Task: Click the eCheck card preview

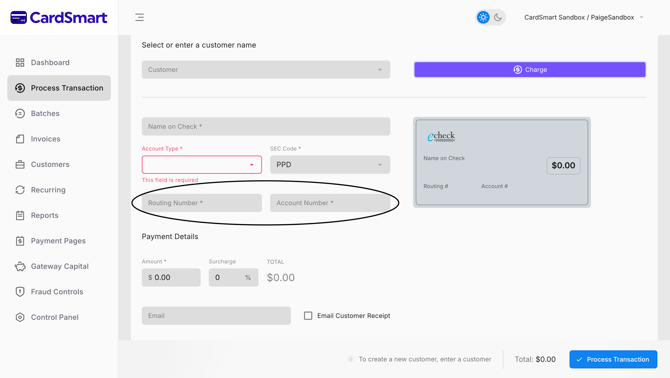Action: click(x=502, y=162)
